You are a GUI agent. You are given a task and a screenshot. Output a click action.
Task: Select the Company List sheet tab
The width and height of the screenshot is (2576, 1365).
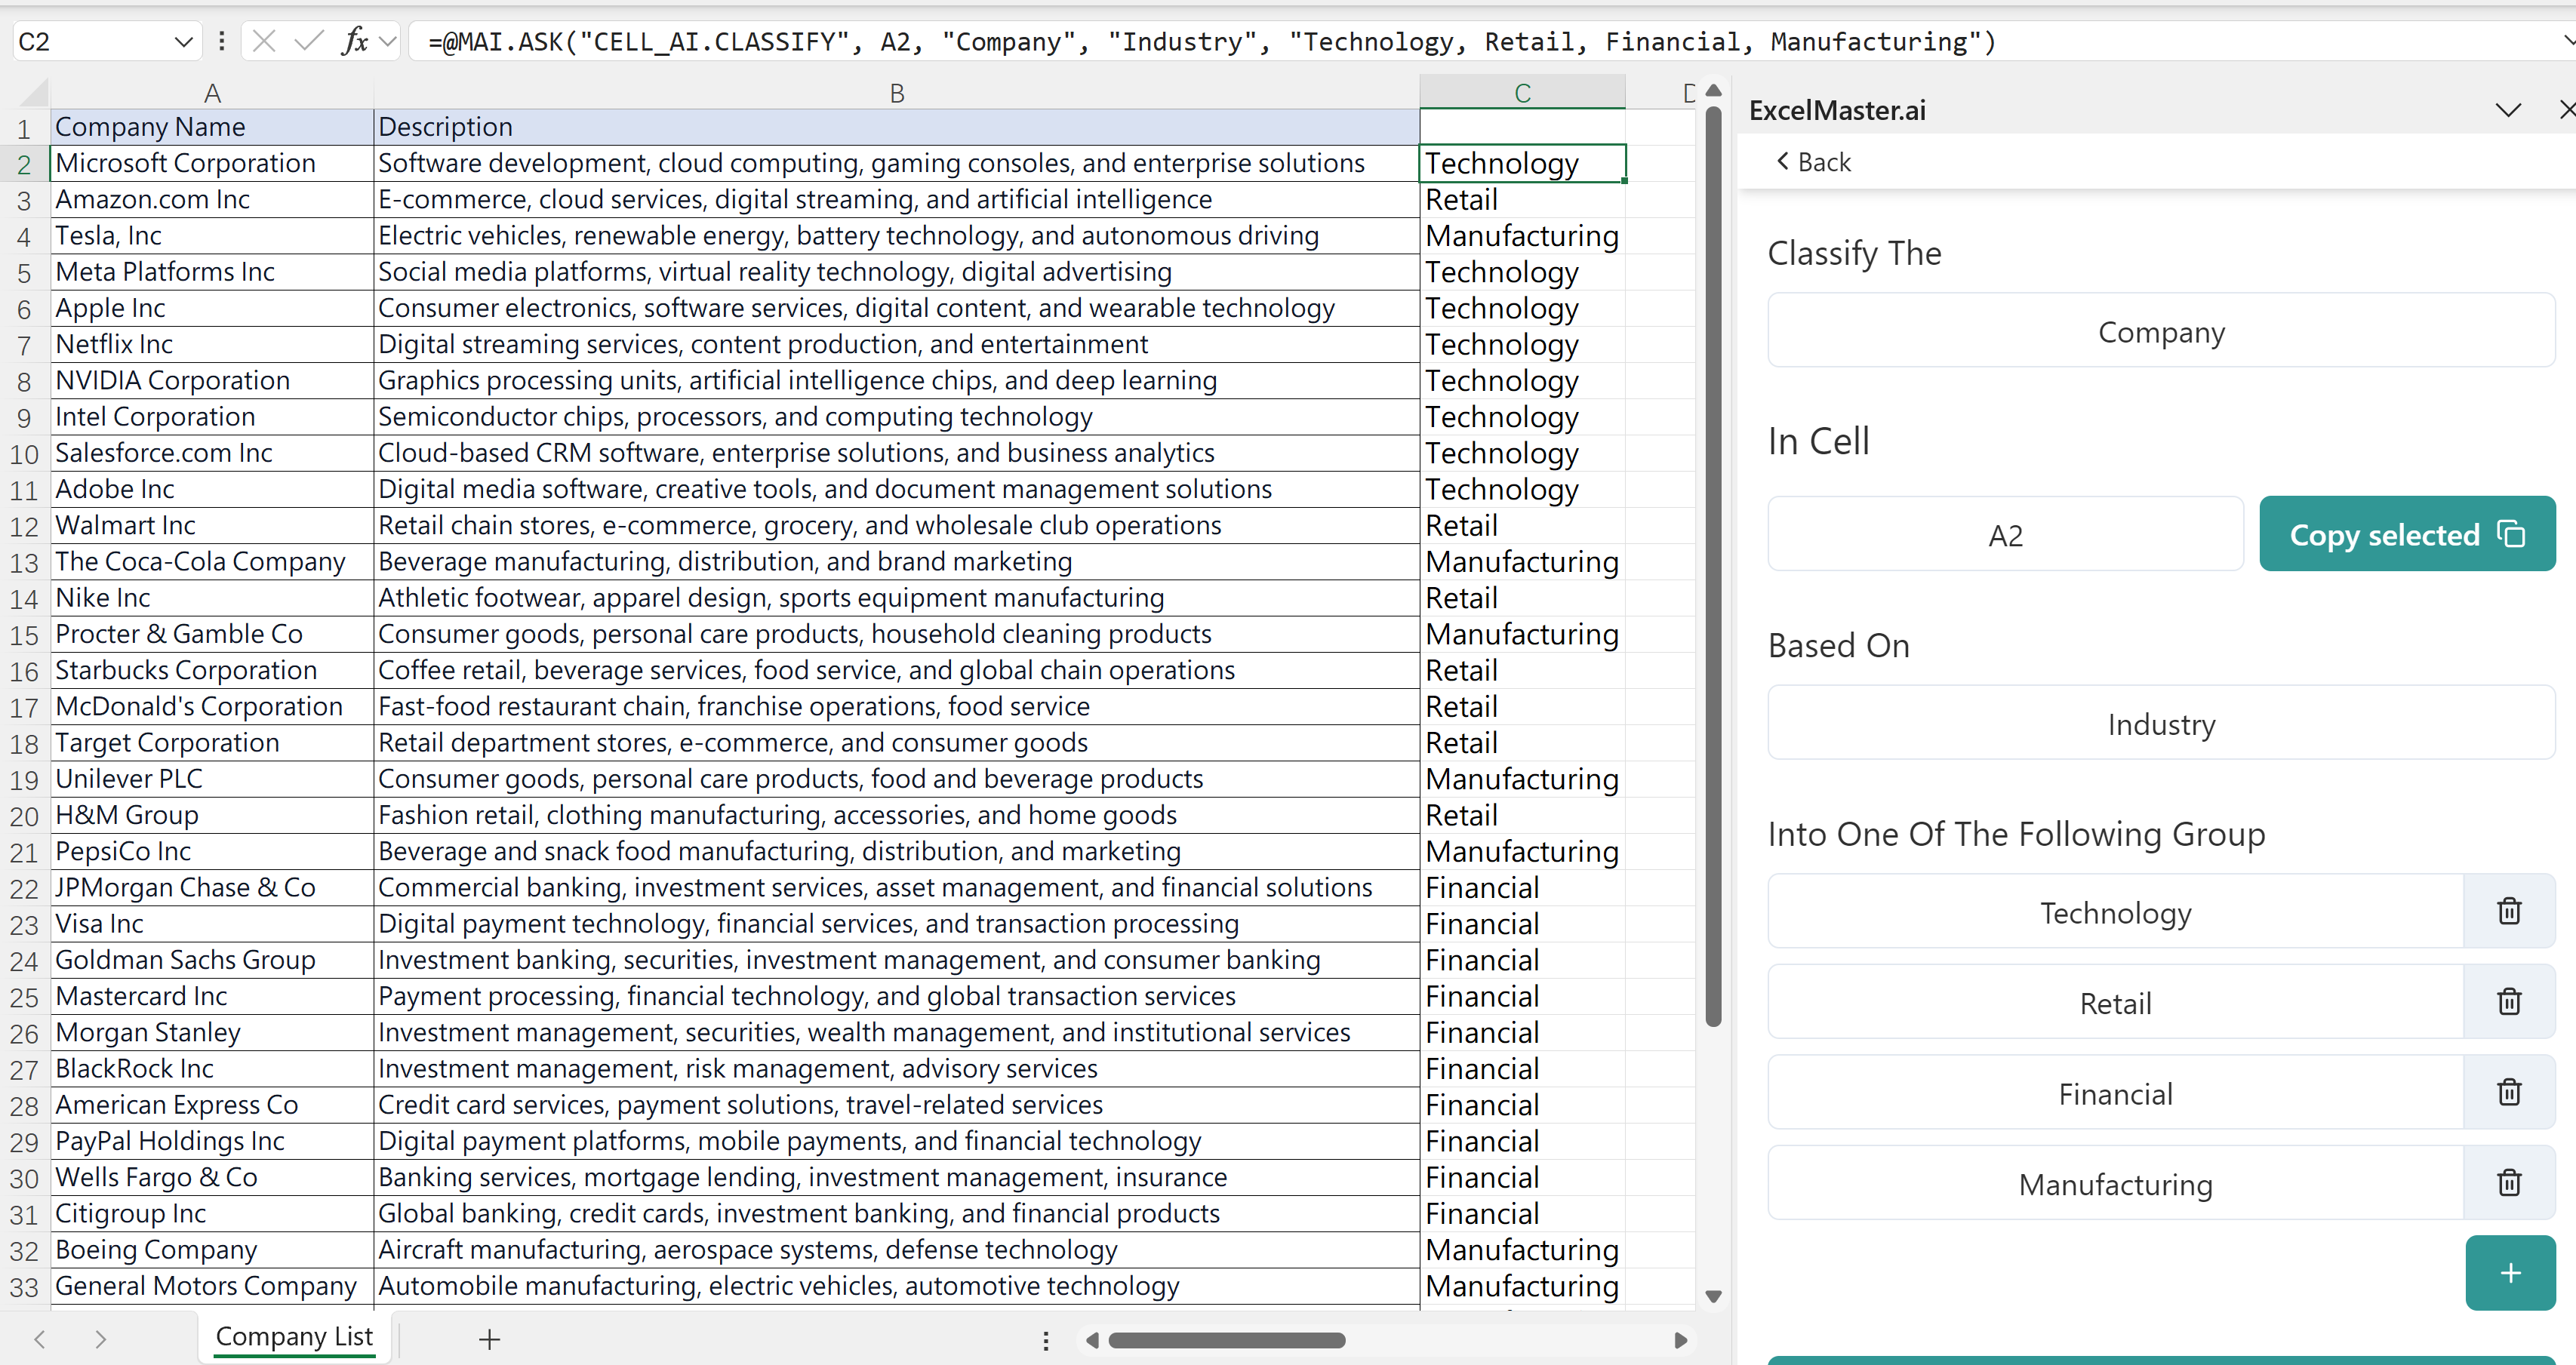click(x=294, y=1337)
